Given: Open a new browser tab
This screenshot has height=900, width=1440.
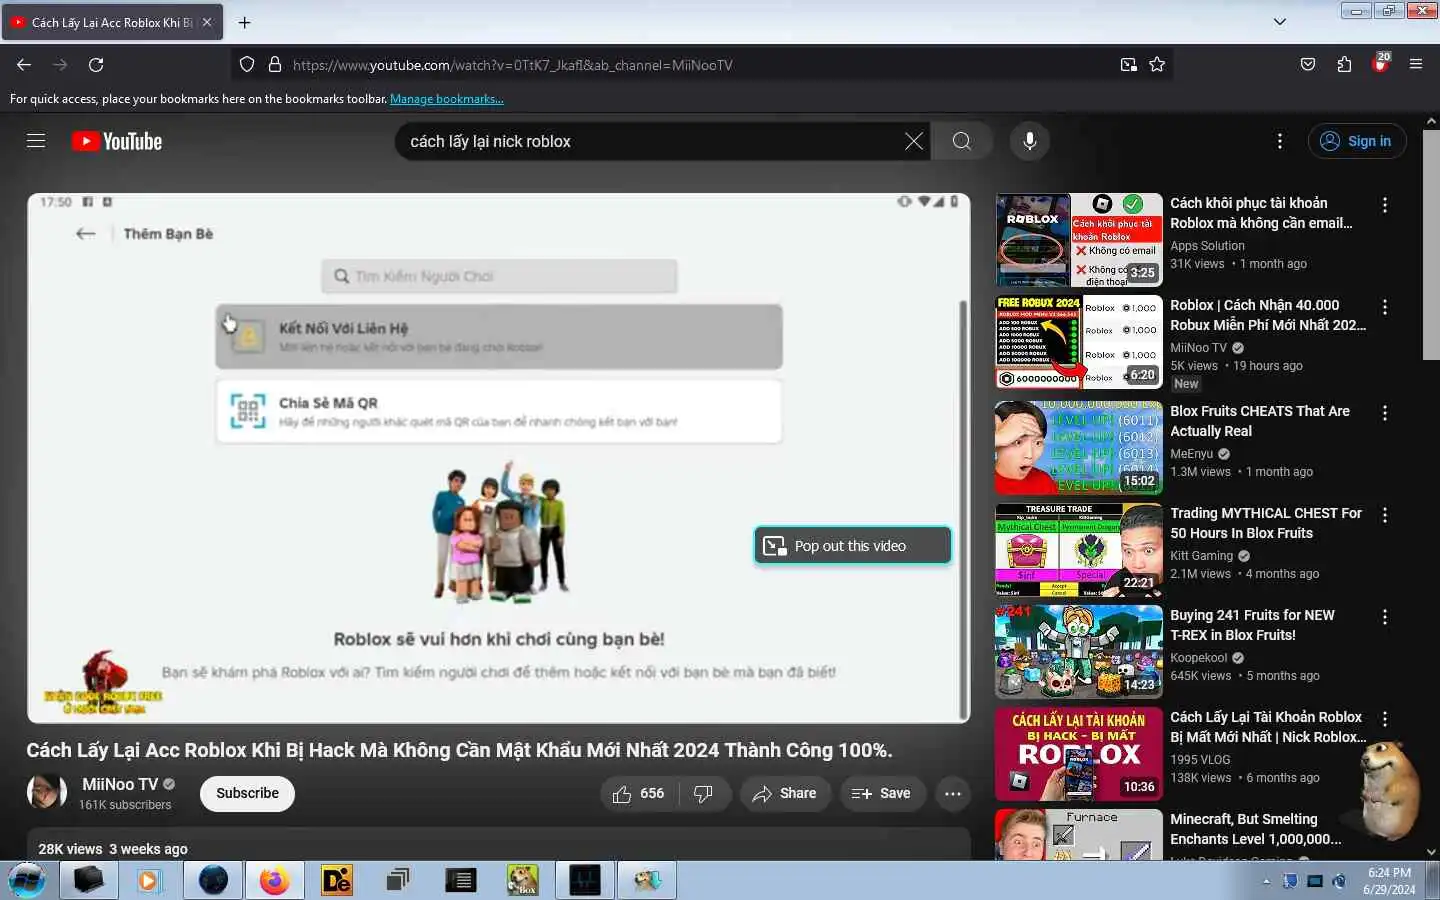Looking at the screenshot, I should click(x=245, y=22).
